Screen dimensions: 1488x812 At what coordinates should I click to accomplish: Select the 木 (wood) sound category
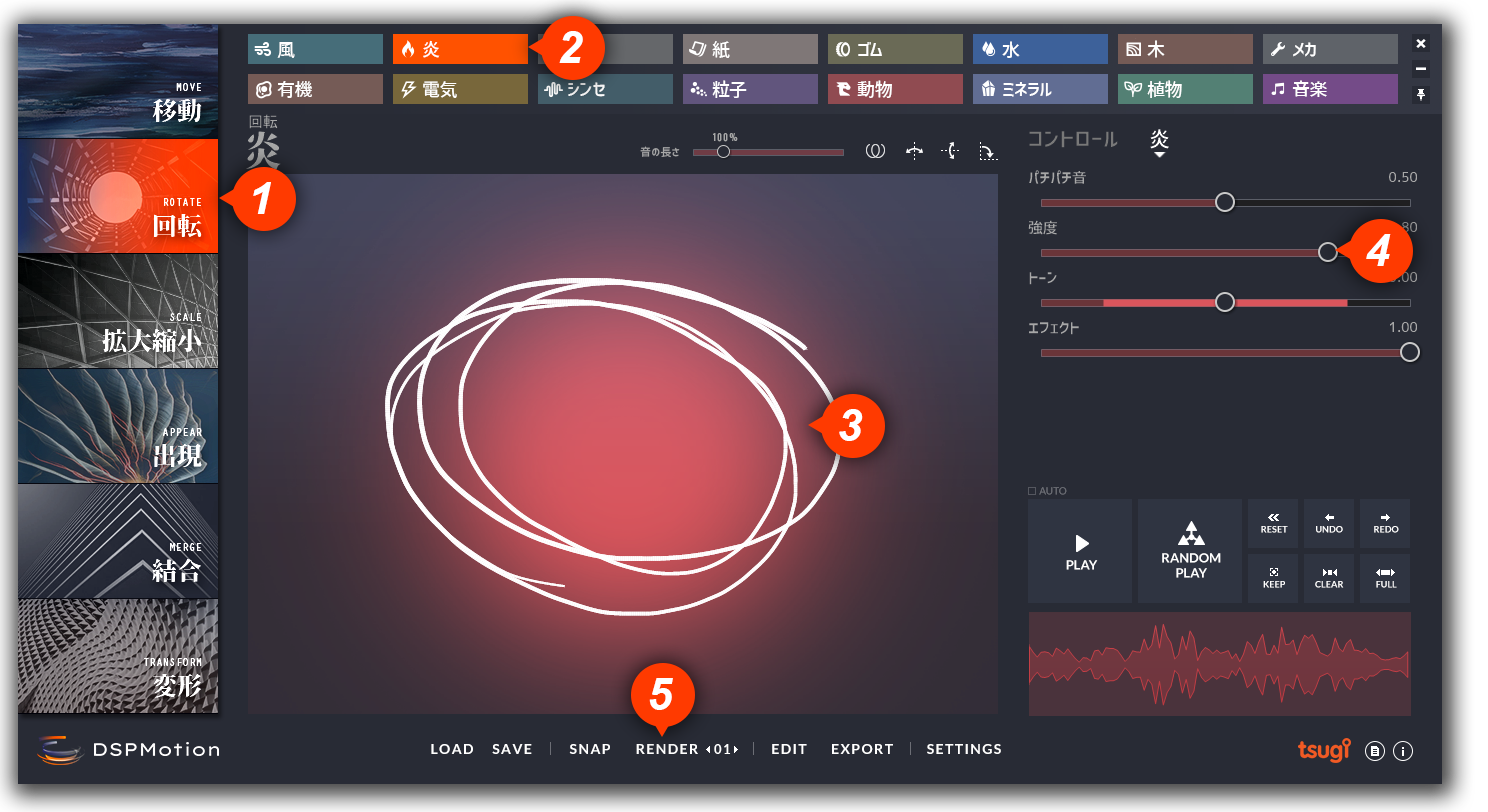point(1185,49)
